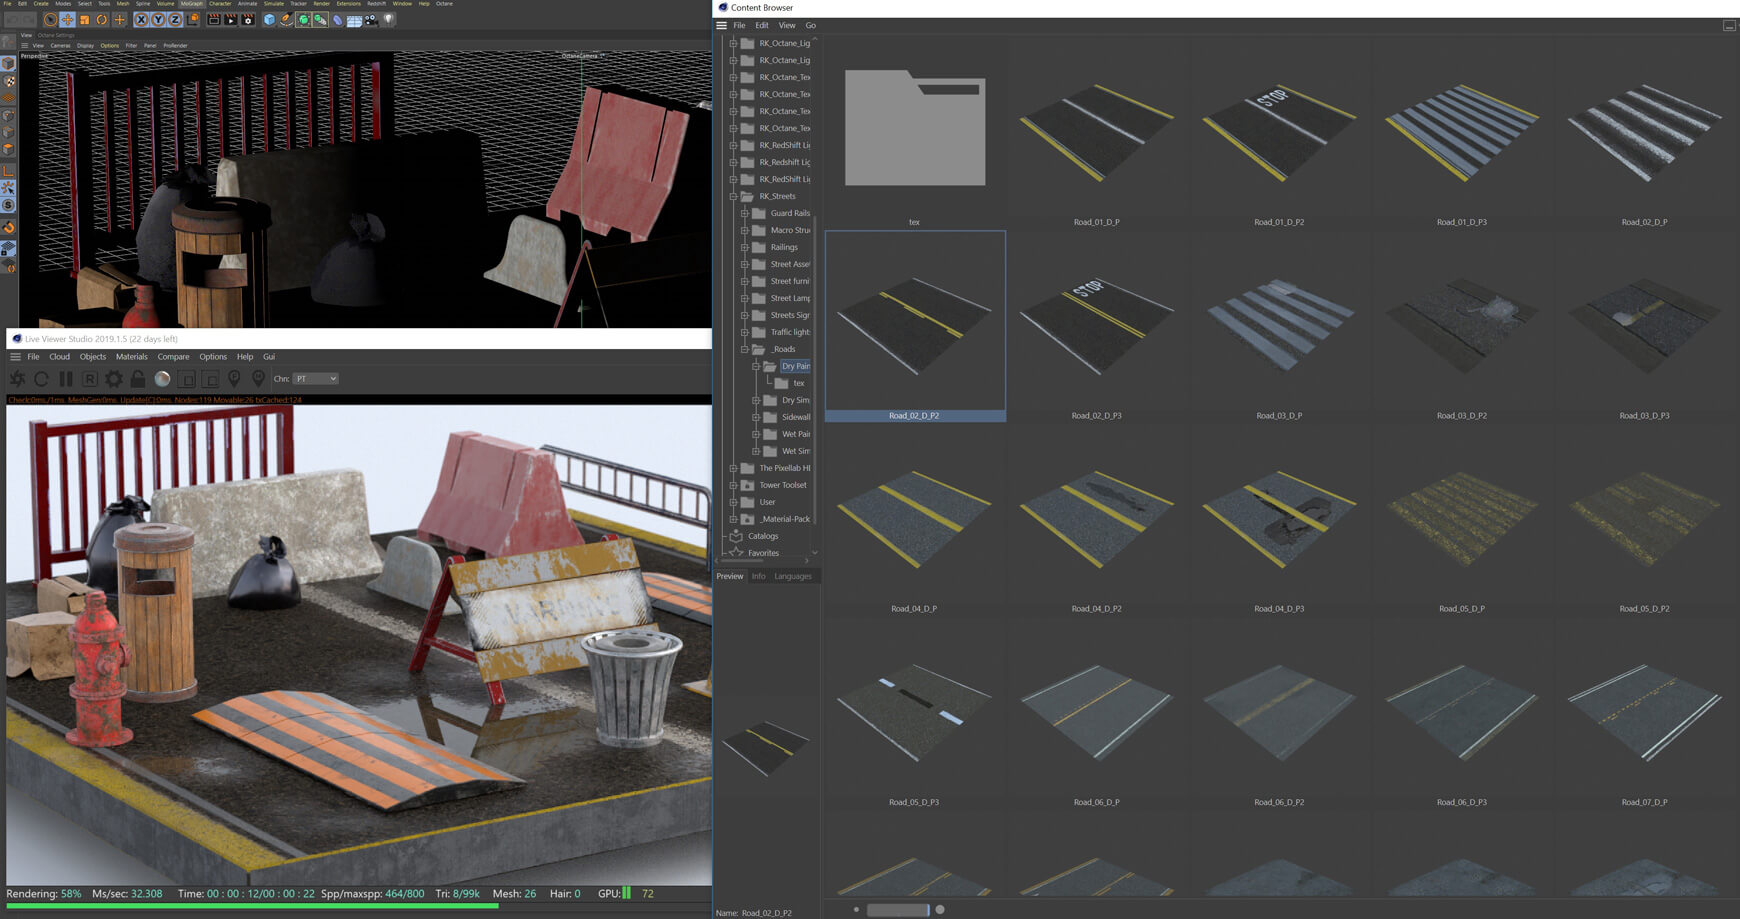Open Compare menu in Live Viewer

(173, 357)
